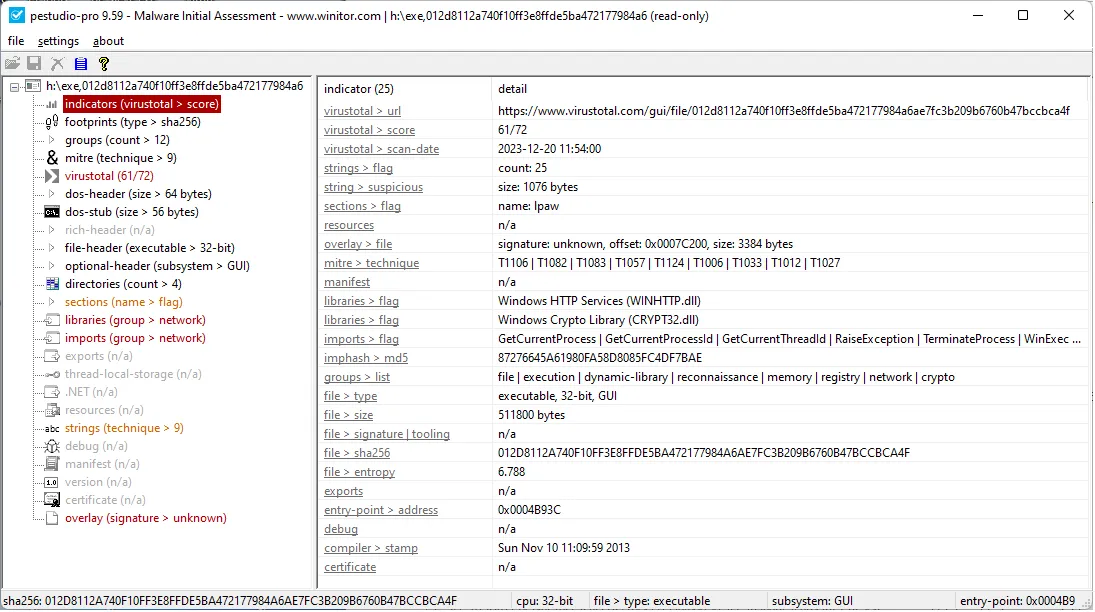Click the footprints tree icon

coord(52,122)
